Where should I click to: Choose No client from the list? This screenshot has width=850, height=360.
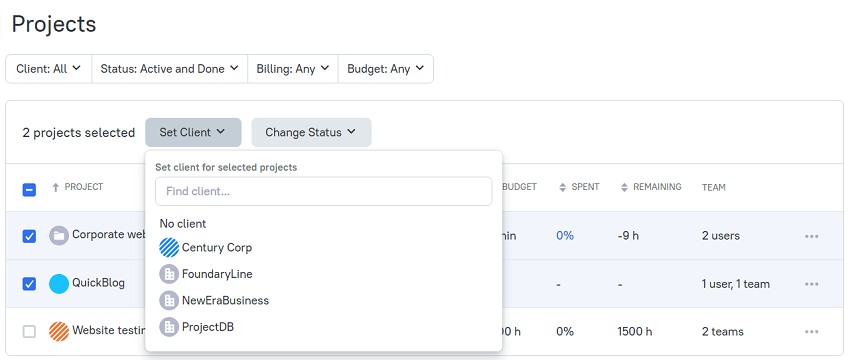coord(183,224)
